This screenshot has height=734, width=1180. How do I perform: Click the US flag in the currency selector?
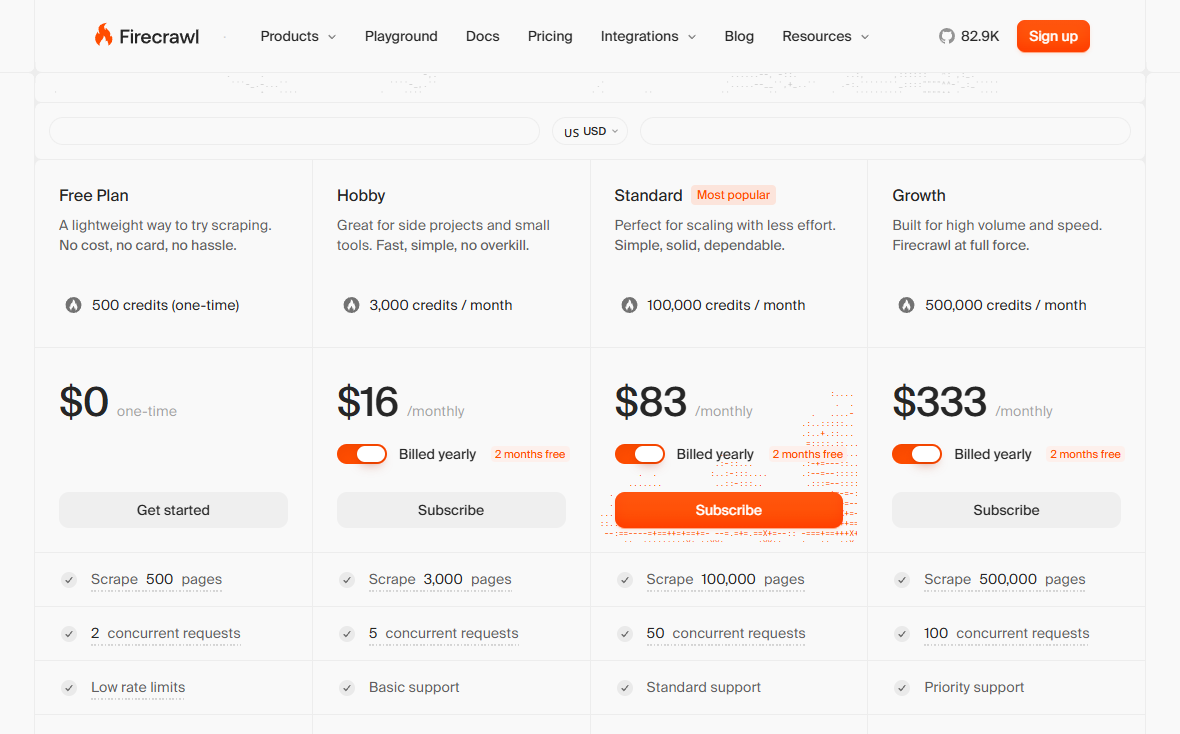click(570, 131)
